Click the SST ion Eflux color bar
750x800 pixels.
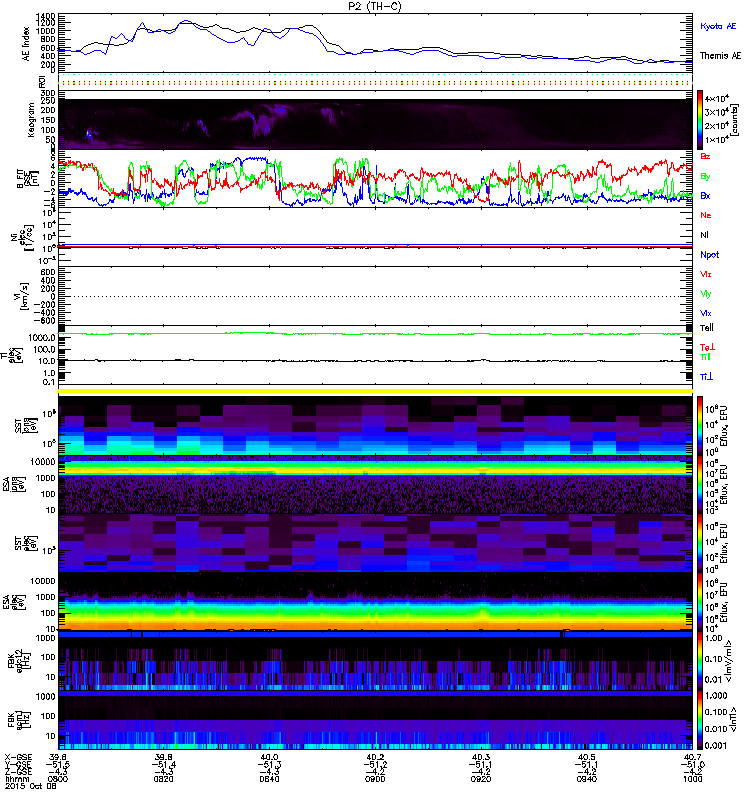[700, 426]
